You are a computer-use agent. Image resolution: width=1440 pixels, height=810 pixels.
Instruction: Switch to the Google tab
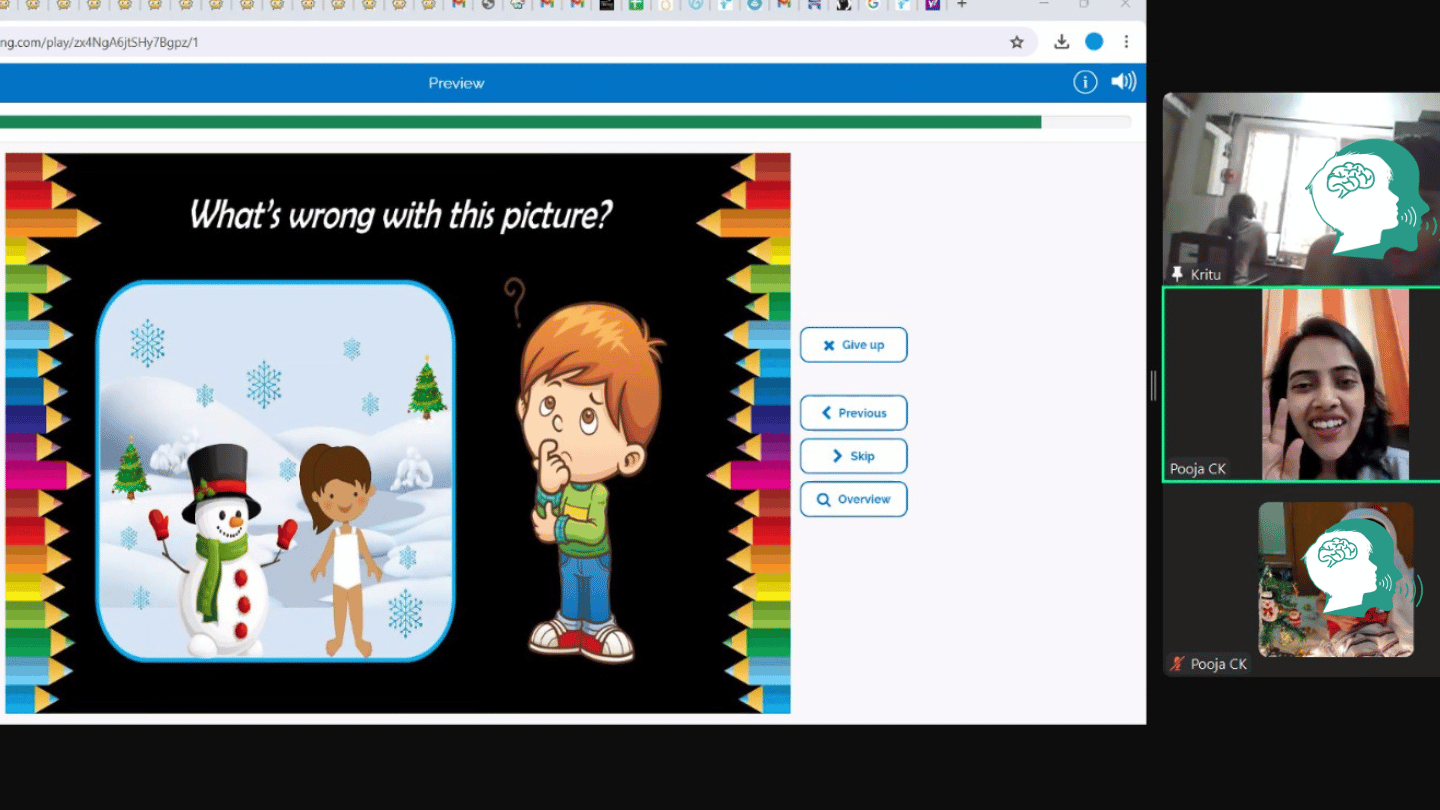coord(873,4)
